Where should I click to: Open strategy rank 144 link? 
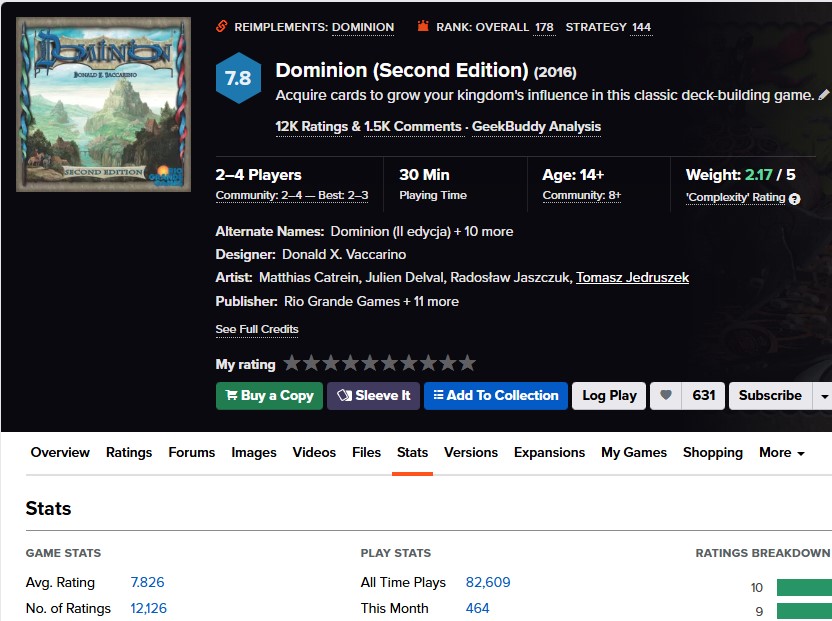pos(641,27)
